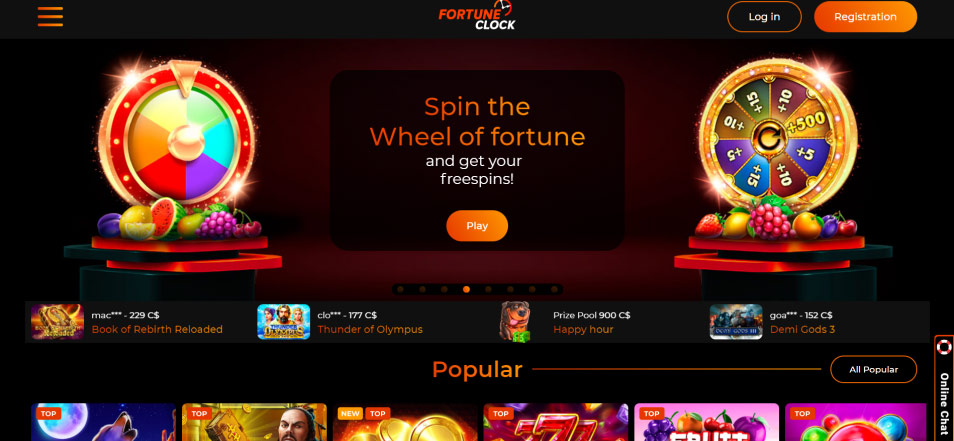Click the Registration button
Image resolution: width=954 pixels, height=441 pixels.
(x=865, y=16)
